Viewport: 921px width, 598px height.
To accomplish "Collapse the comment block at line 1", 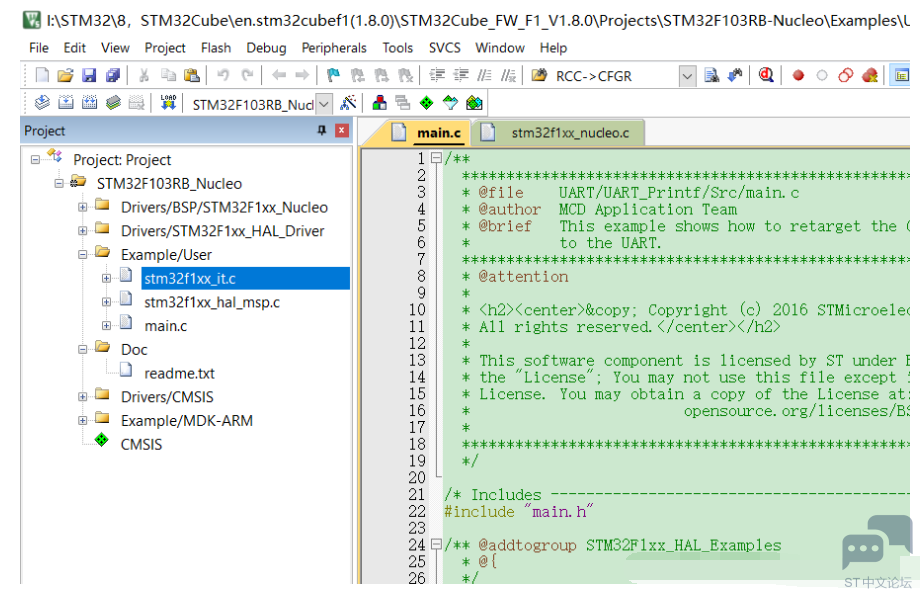I will tap(436, 158).
